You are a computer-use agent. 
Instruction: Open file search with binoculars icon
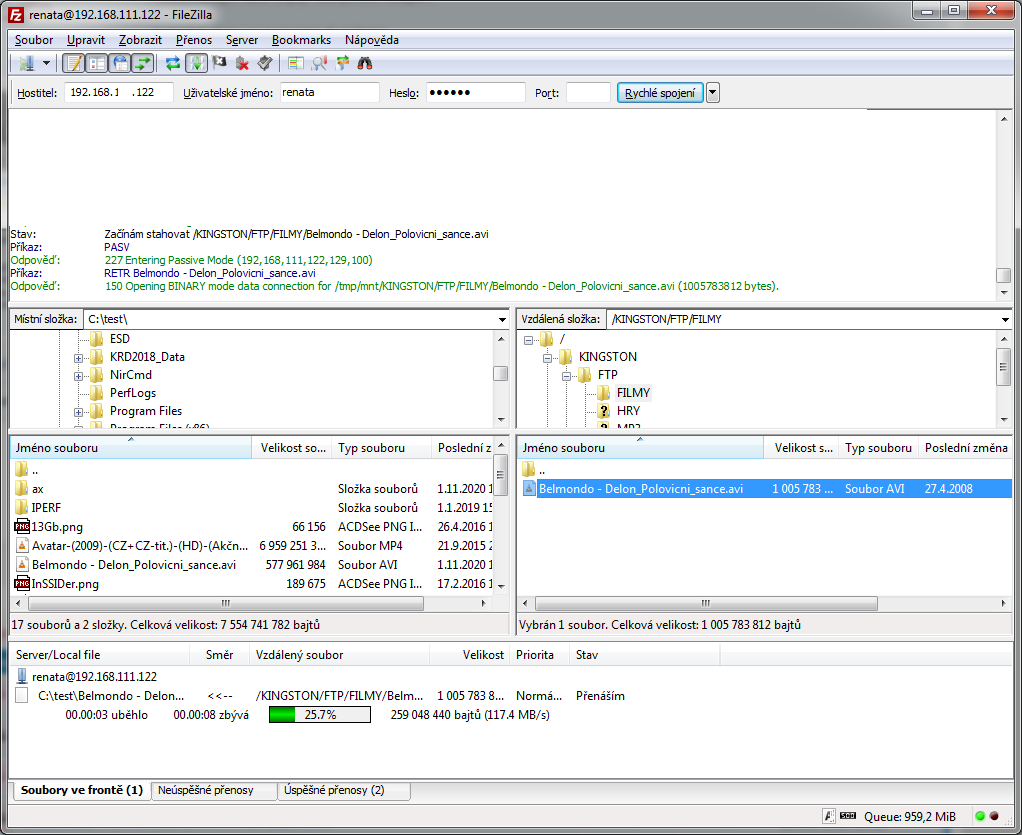point(365,63)
